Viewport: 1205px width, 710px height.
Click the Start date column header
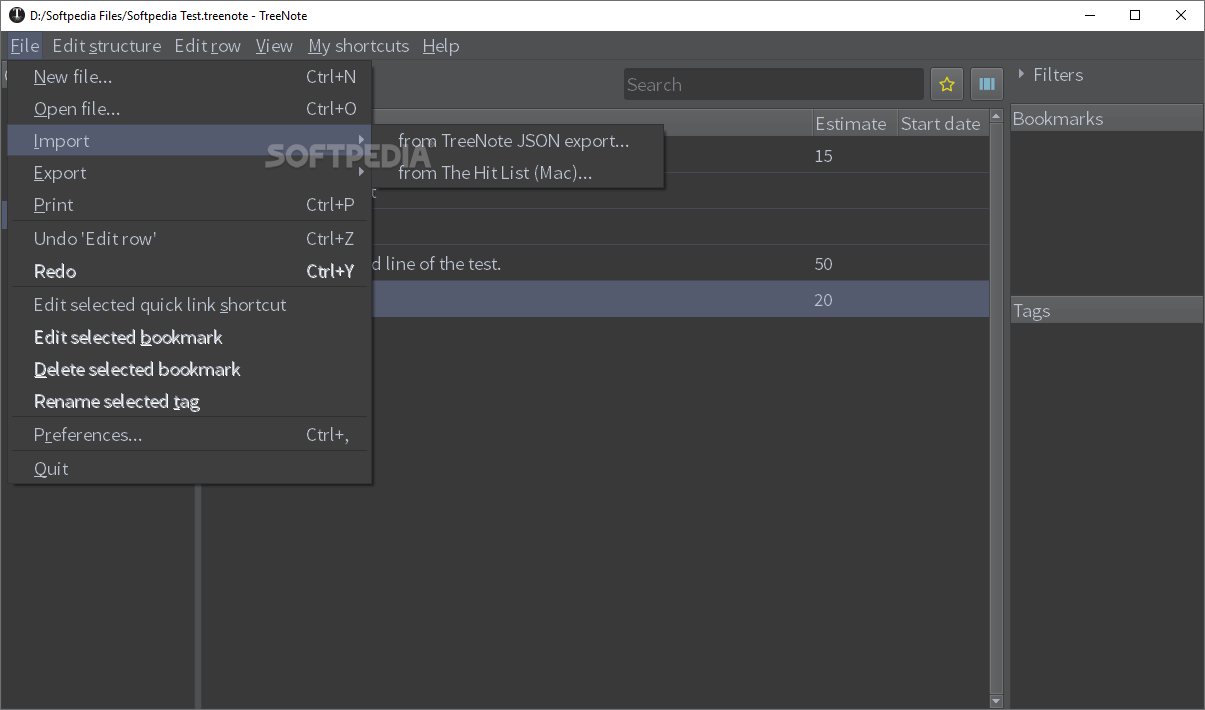pos(943,123)
